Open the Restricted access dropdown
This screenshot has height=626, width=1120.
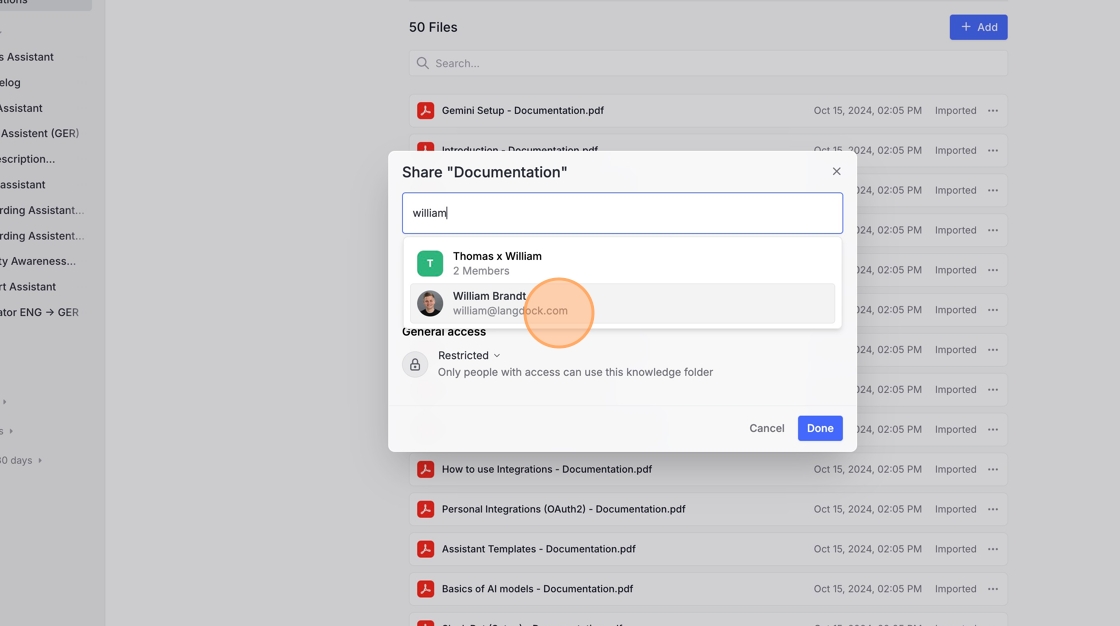tap(469, 355)
